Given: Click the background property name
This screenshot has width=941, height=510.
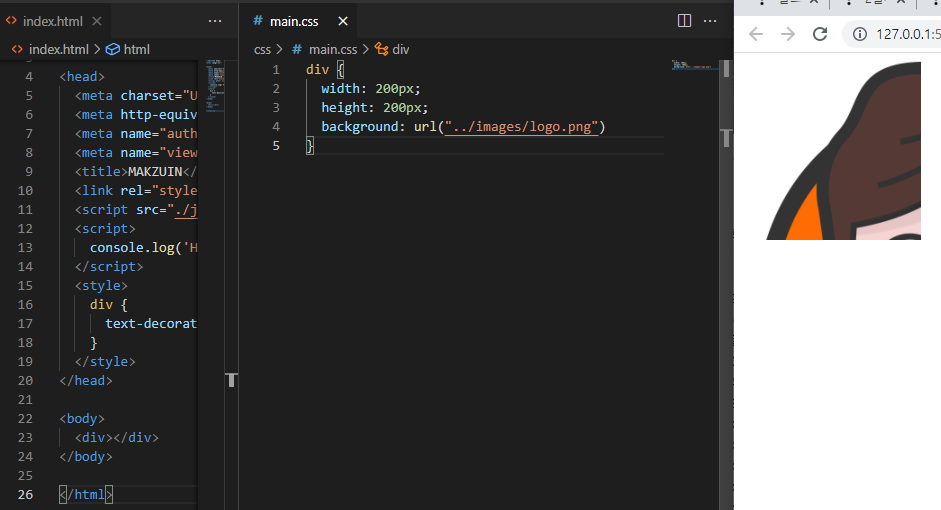Looking at the screenshot, I should tap(359, 127).
